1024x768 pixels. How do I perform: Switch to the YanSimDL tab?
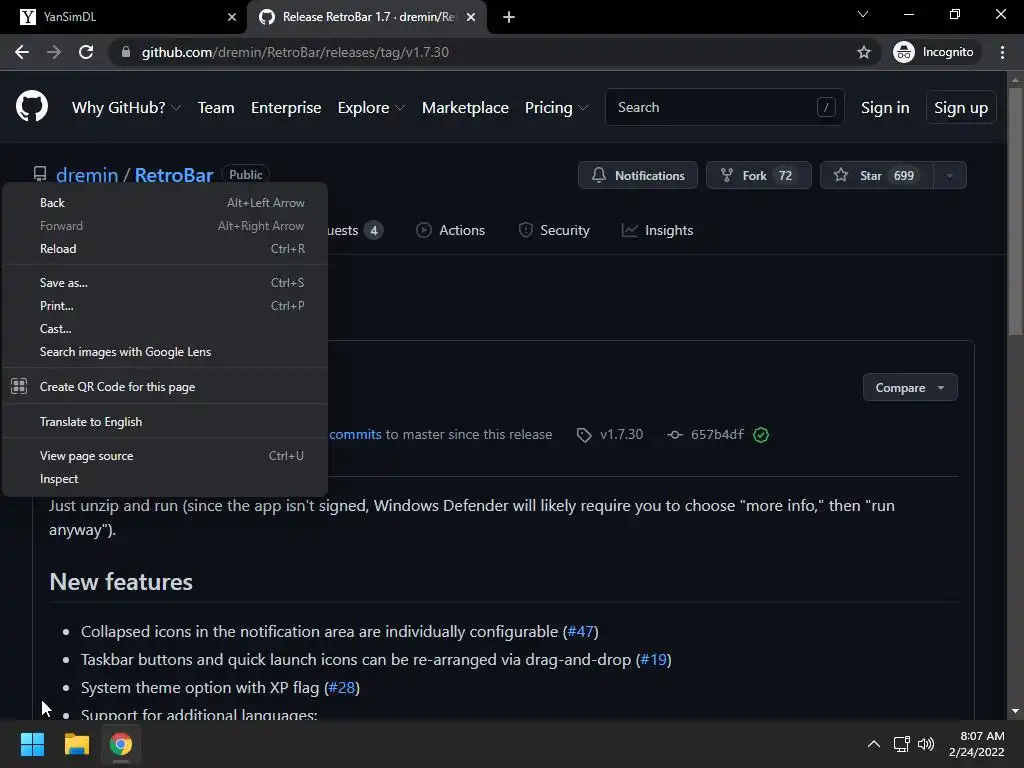click(124, 17)
